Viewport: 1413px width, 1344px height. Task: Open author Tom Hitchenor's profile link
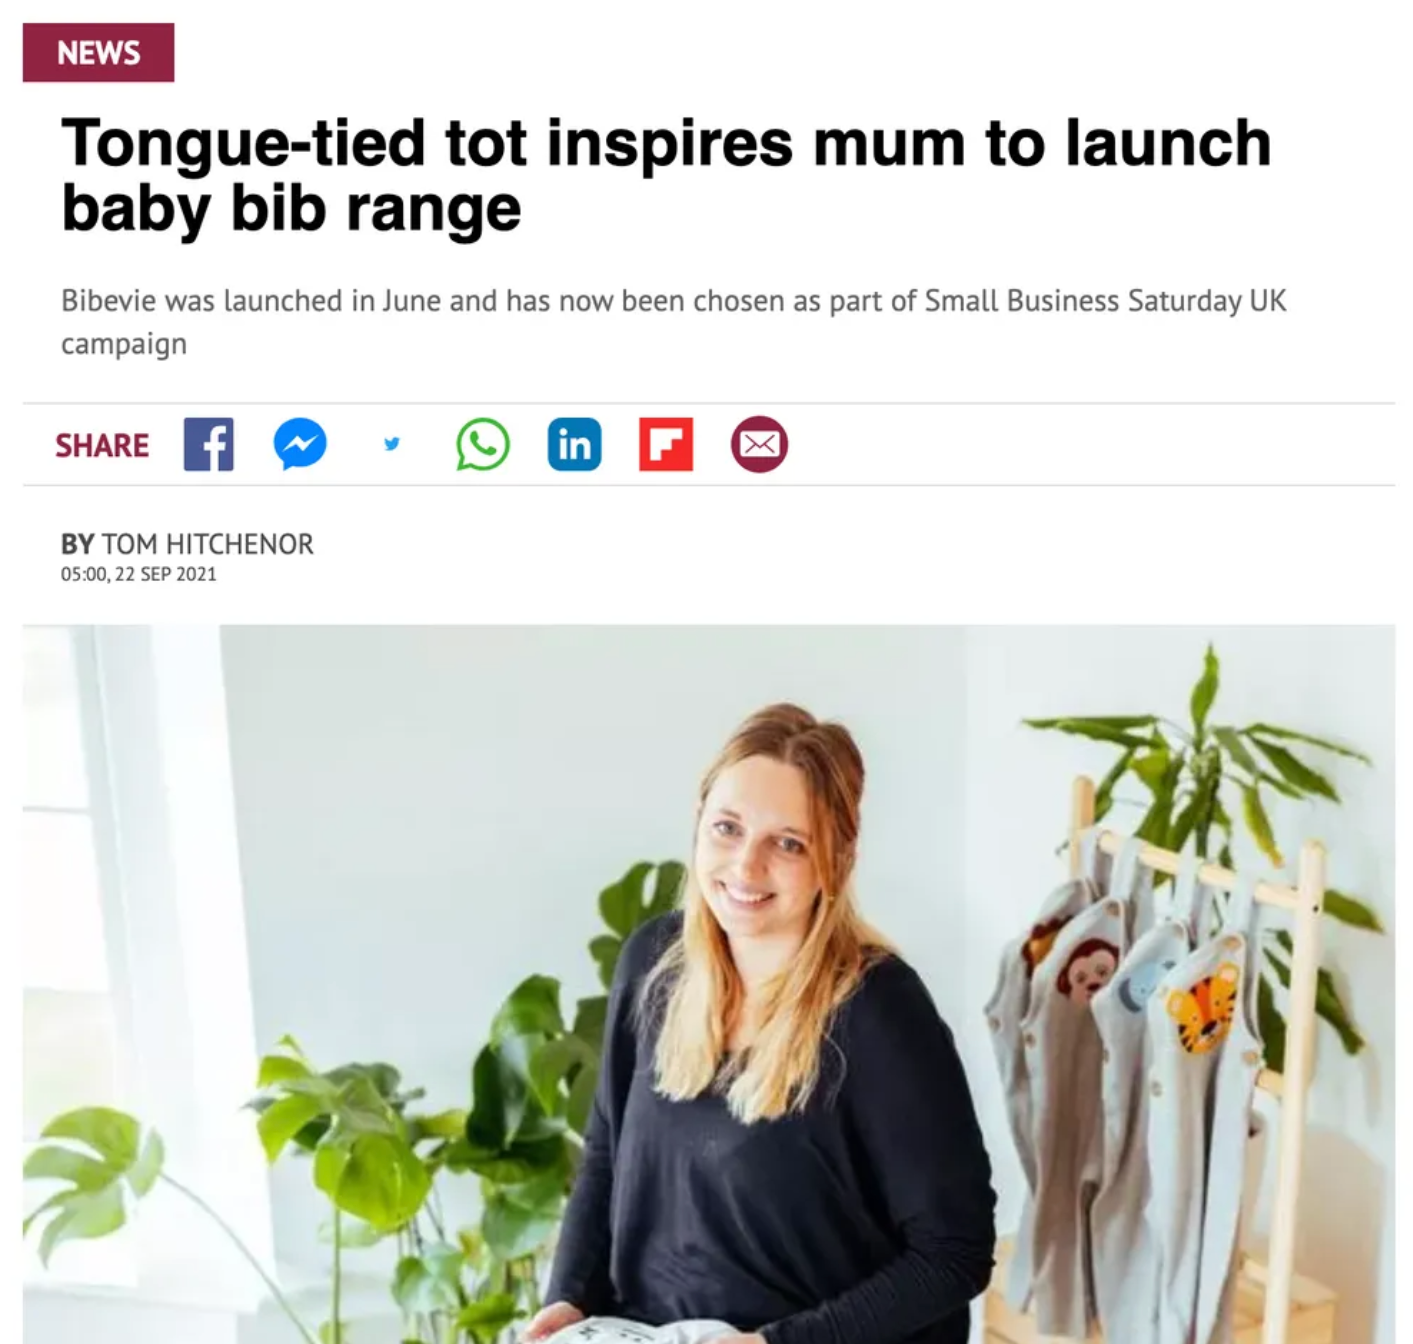(207, 544)
